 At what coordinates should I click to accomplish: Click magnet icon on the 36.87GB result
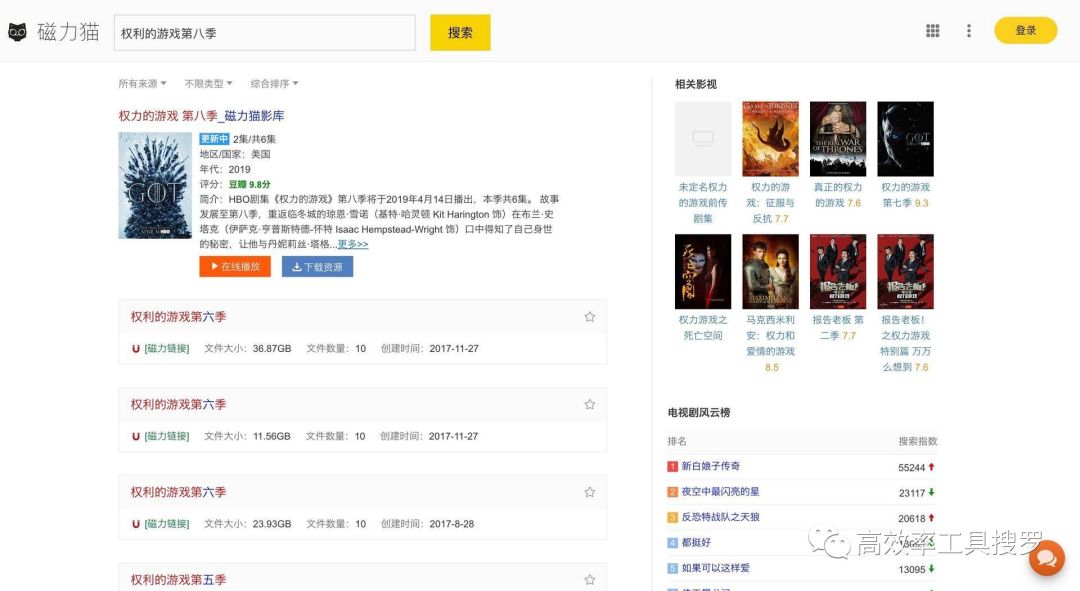(x=136, y=349)
